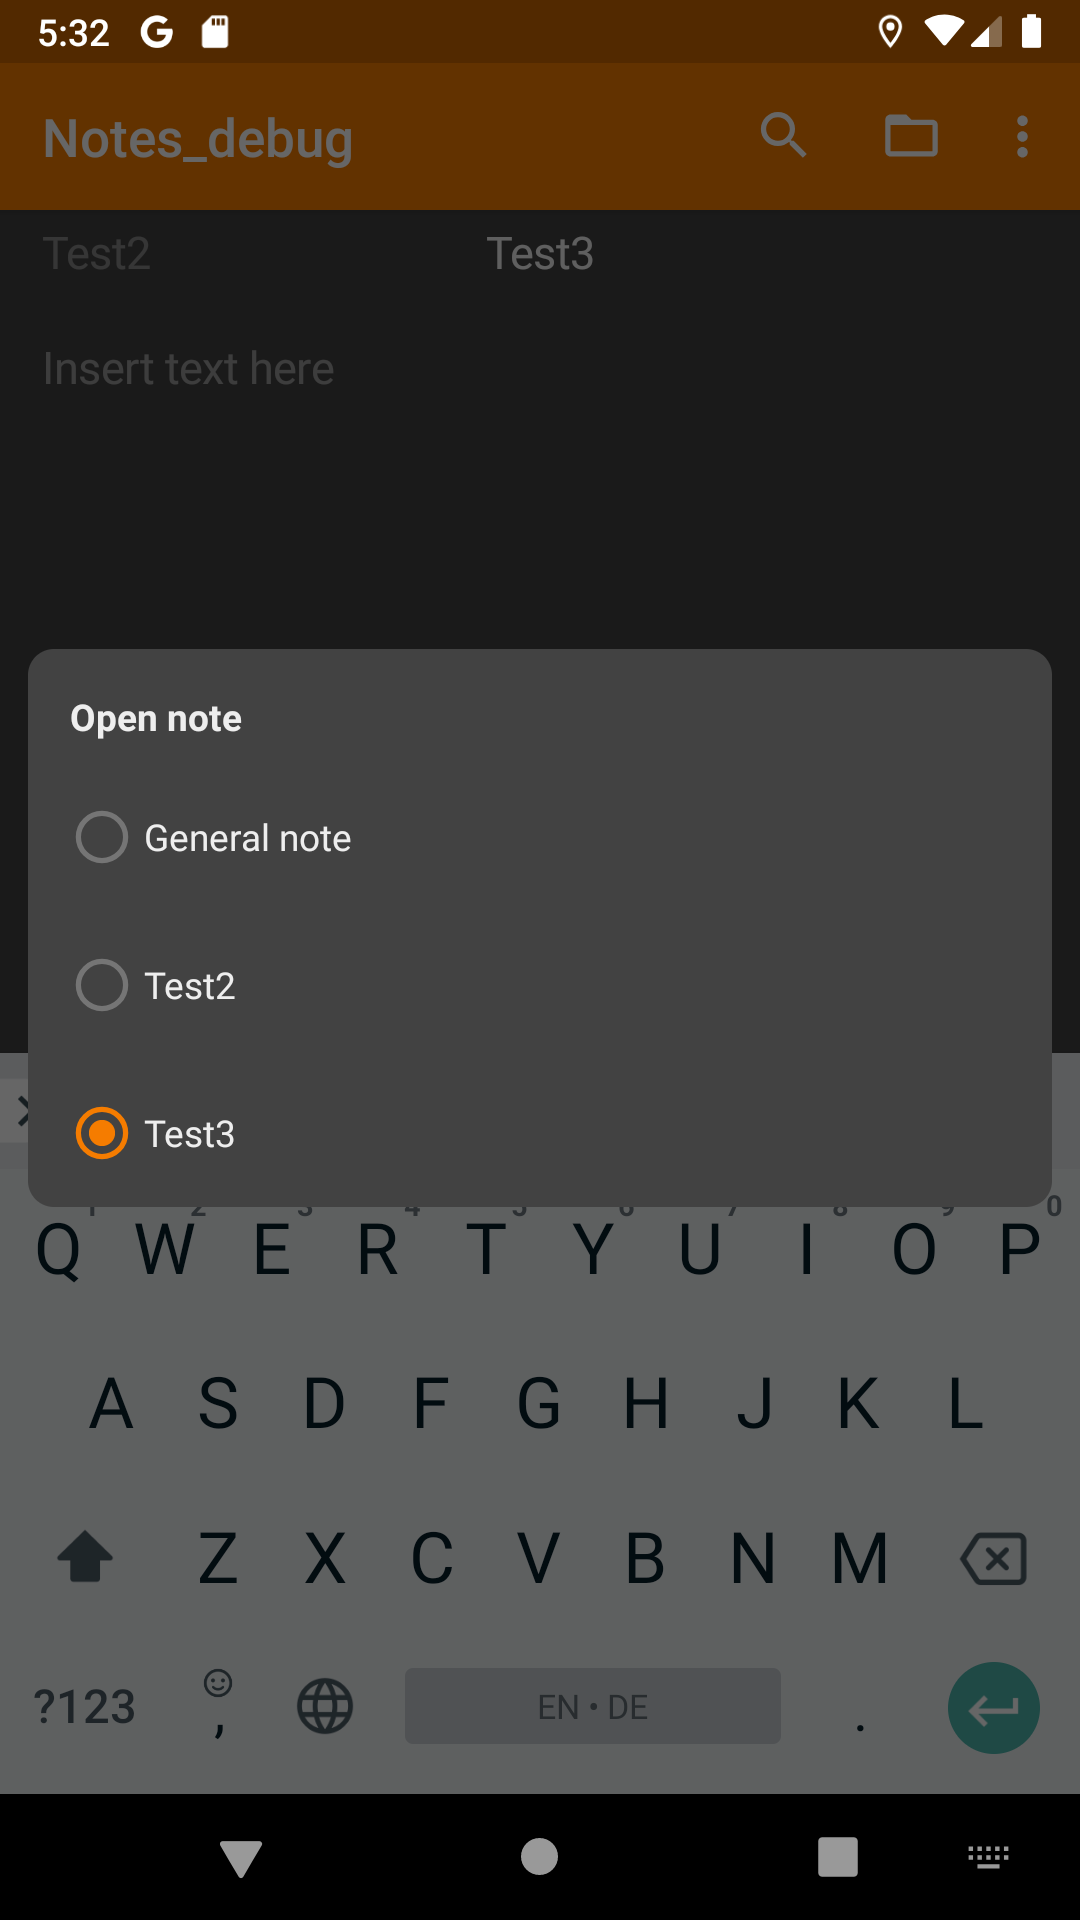Tap the EN · DE spacebar
Viewport: 1080px width, 1920px height.
point(592,1706)
